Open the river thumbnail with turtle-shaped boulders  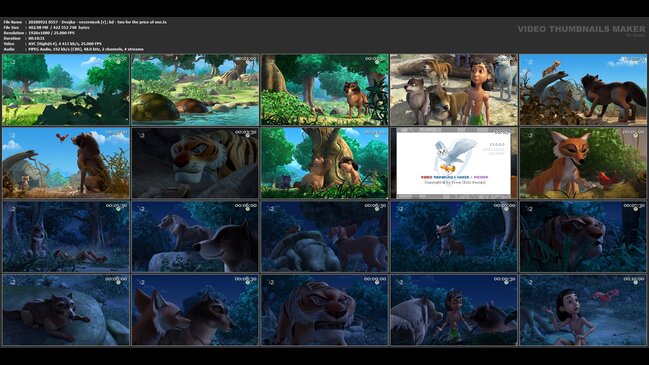pos(195,89)
